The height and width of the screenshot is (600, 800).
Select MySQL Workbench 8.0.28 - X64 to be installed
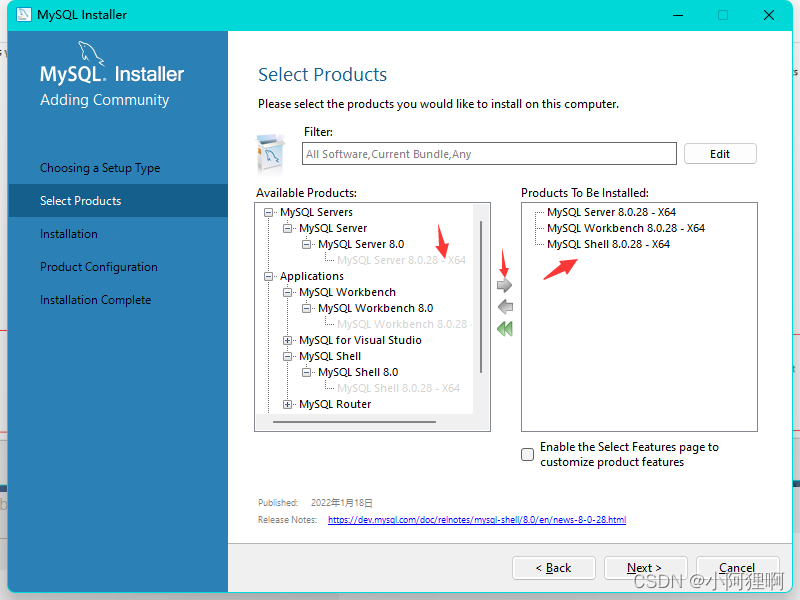pos(626,228)
